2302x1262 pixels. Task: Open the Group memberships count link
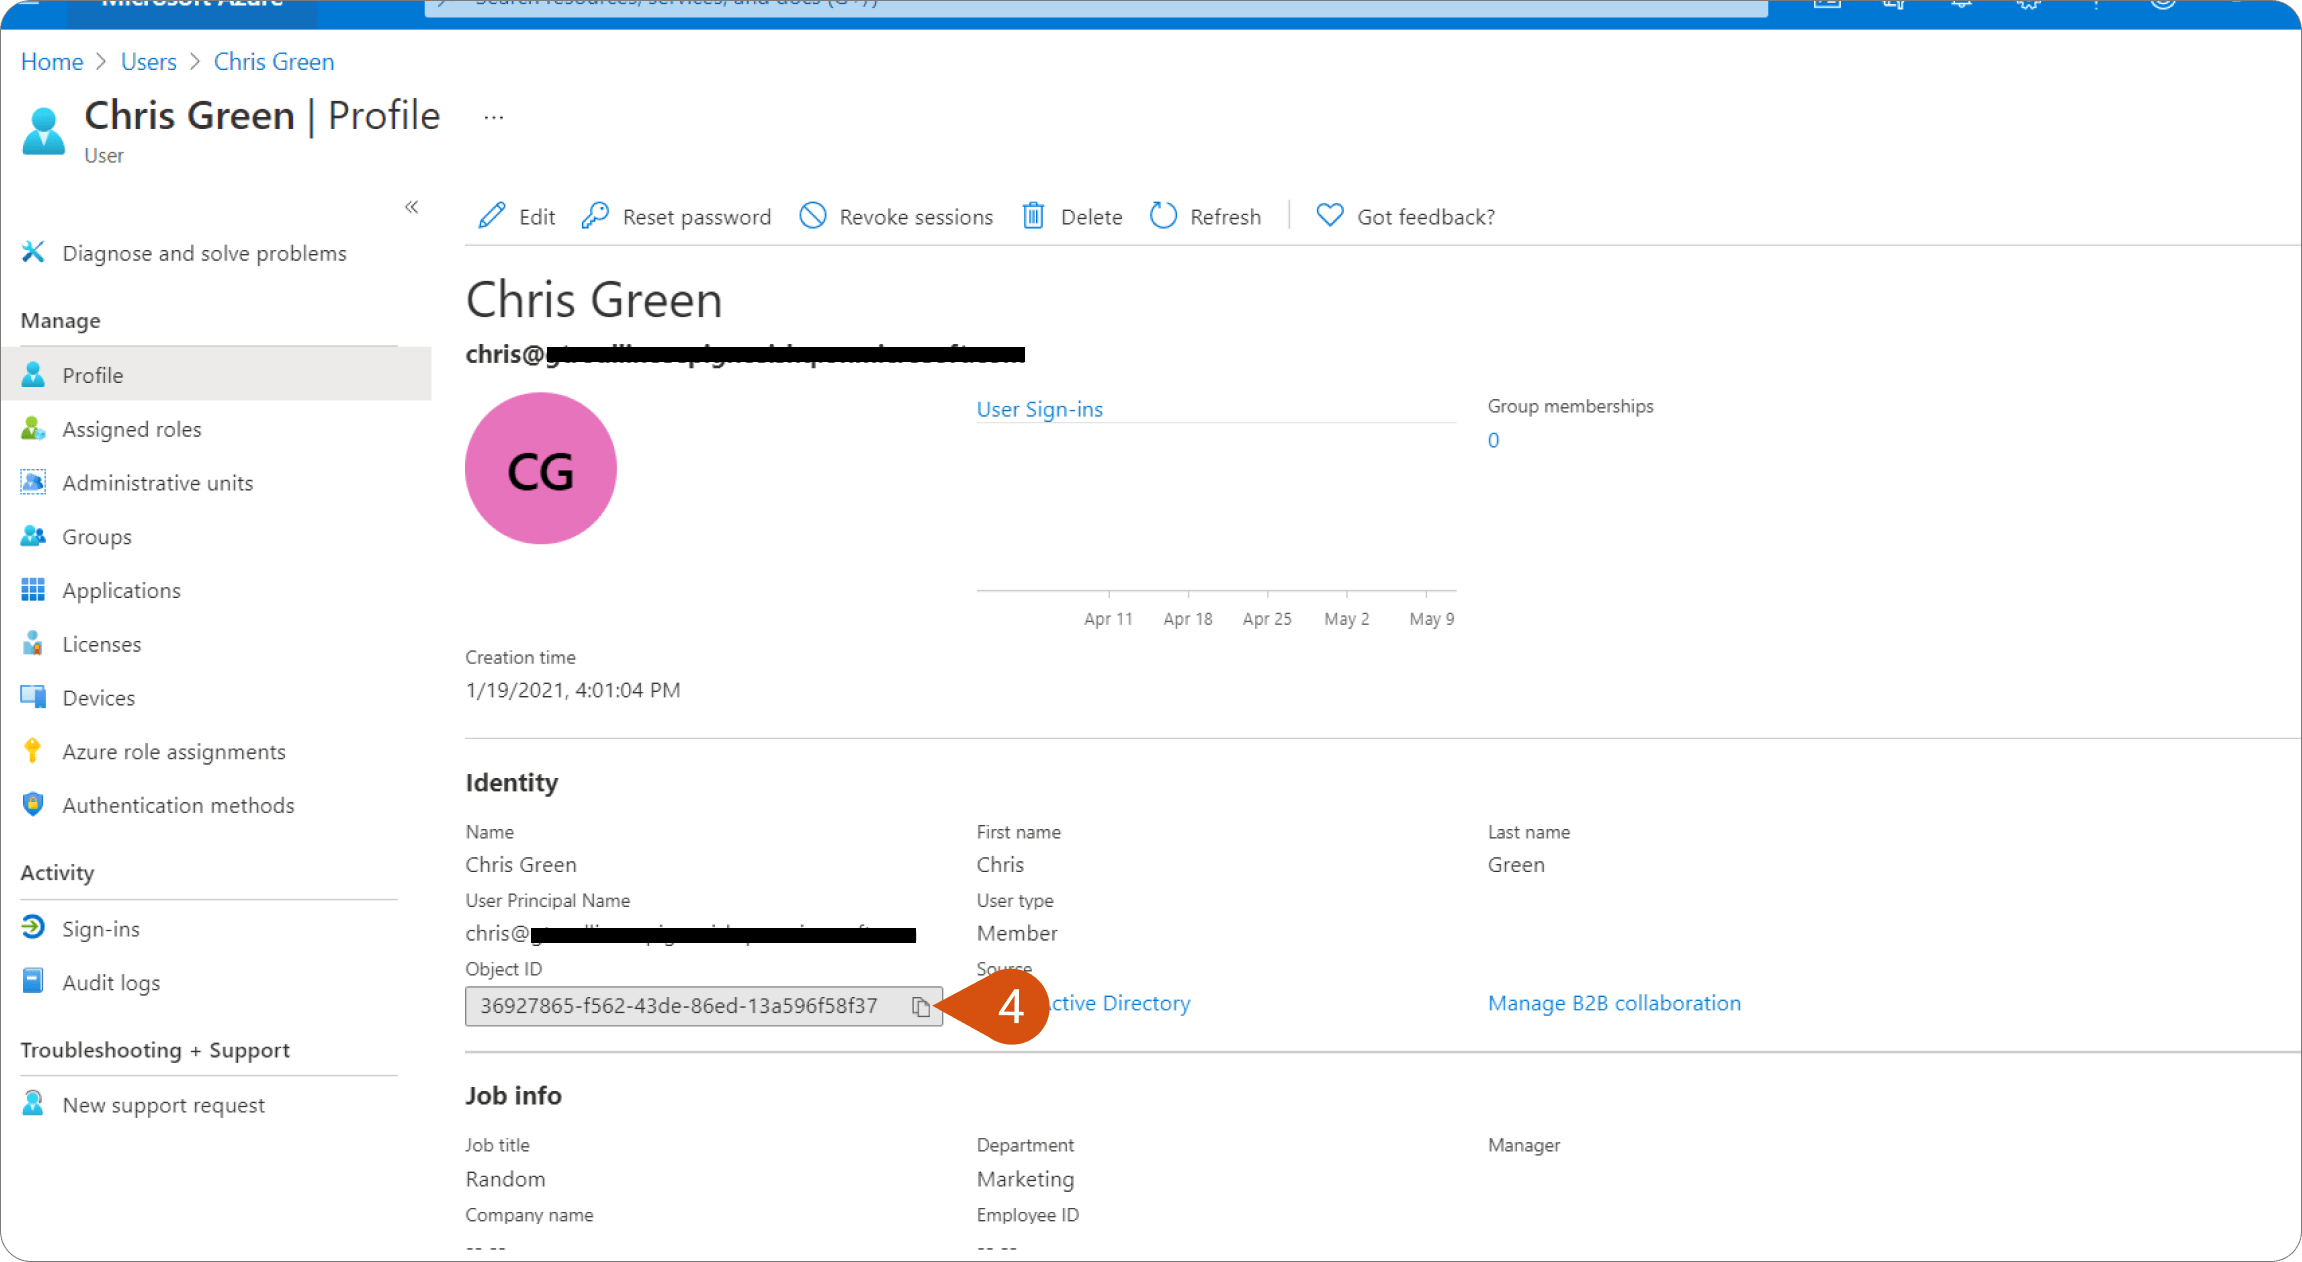1493,440
